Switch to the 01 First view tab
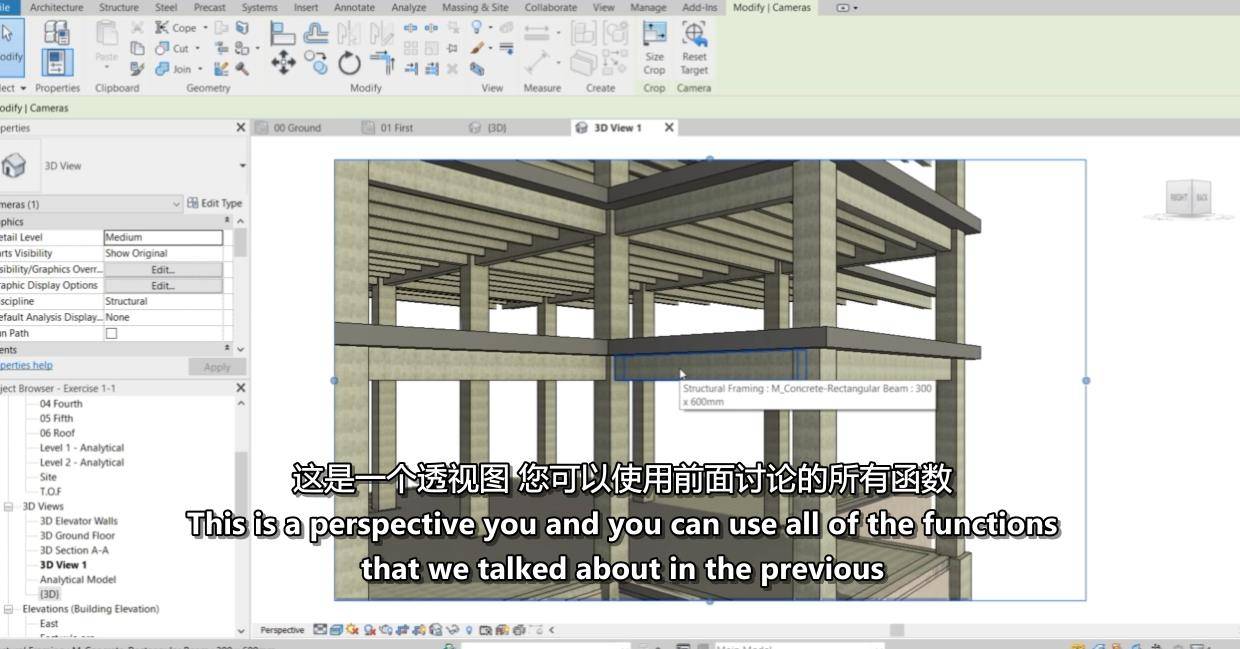Screen dimensions: 1240x649 (396, 128)
